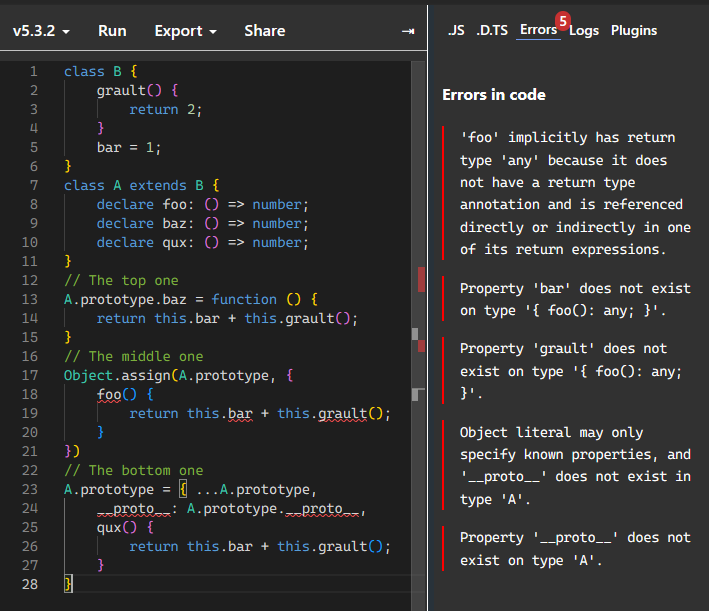Click the last error "Property '__proto__' does not exist"
Viewport: 709px width, 611px height.
(x=575, y=549)
